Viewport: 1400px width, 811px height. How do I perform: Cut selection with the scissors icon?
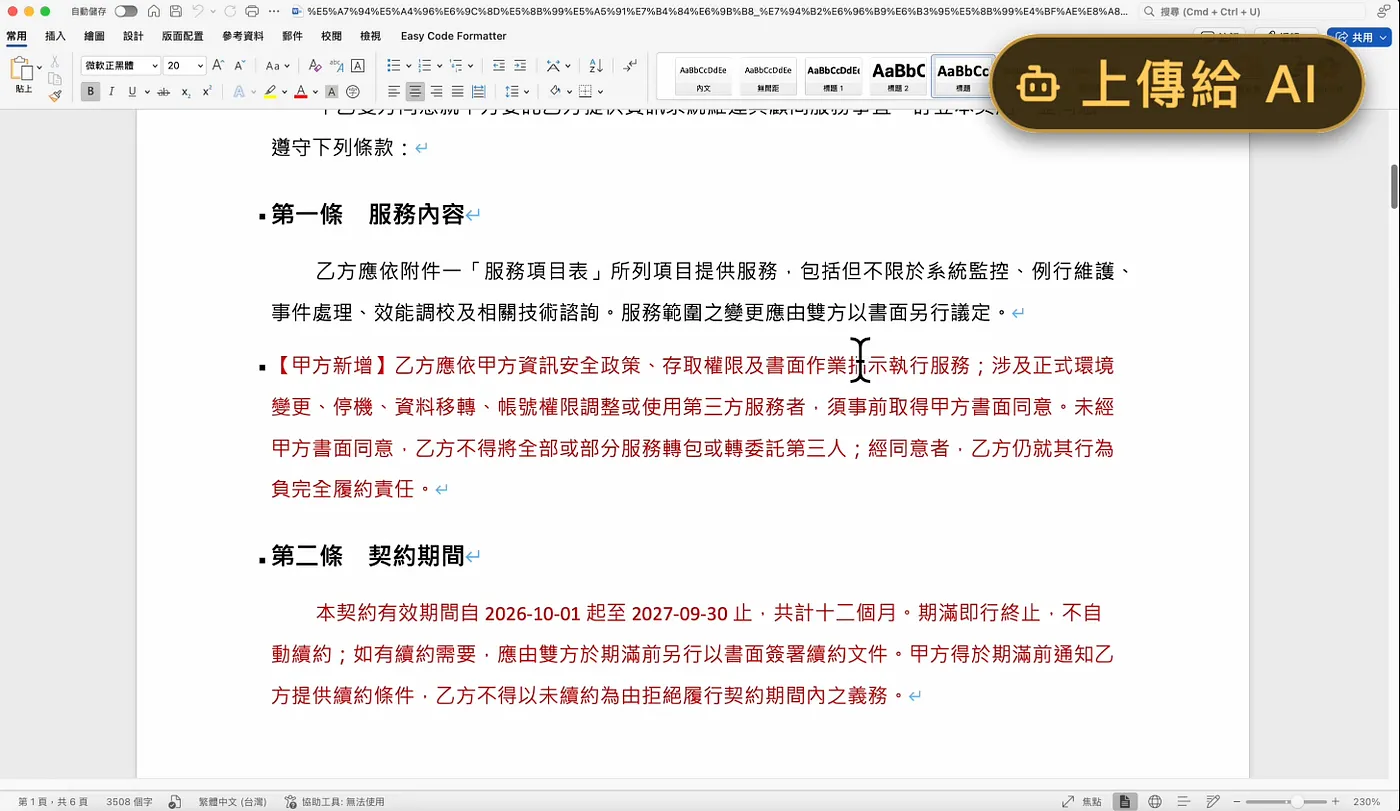click(55, 62)
